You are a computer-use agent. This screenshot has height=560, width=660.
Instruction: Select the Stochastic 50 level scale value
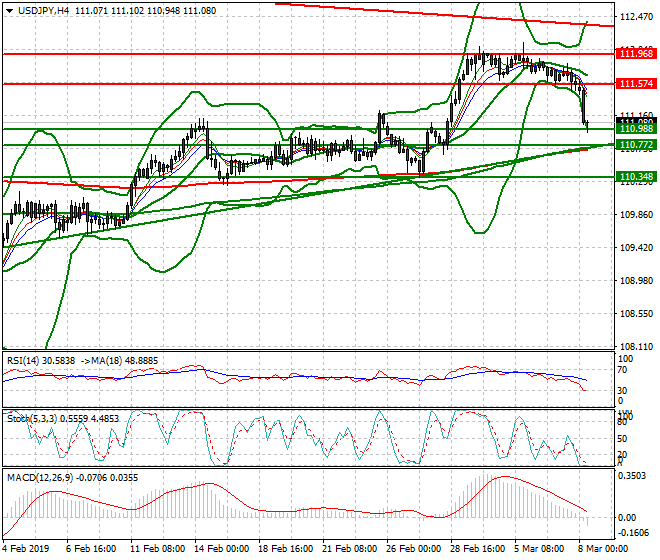coord(622,439)
